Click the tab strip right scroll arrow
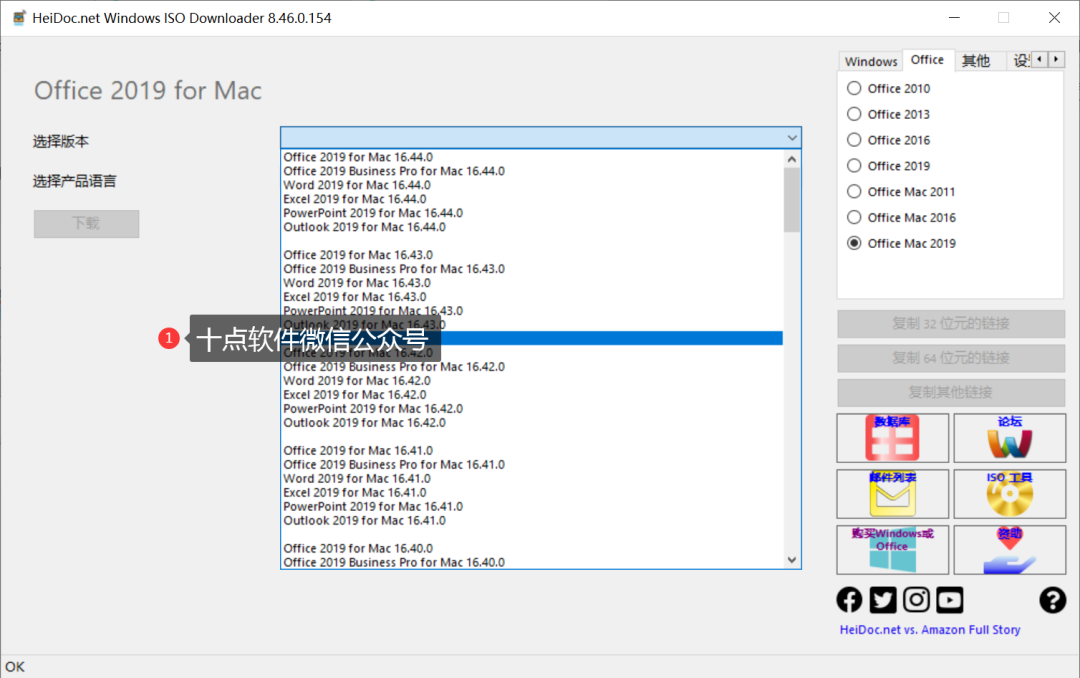 click(x=1056, y=59)
